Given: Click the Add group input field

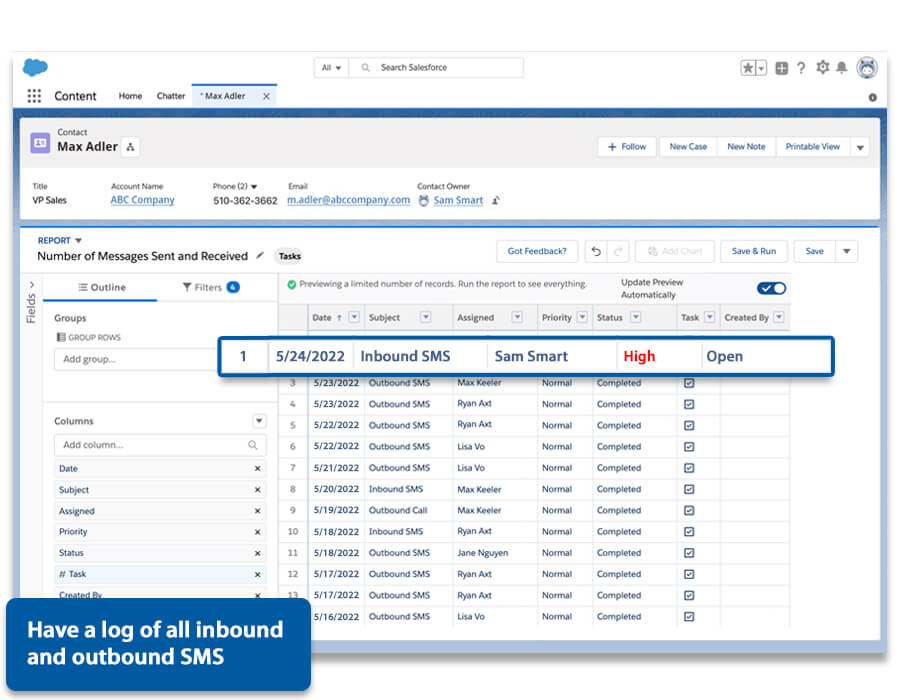Looking at the screenshot, I should [x=138, y=359].
